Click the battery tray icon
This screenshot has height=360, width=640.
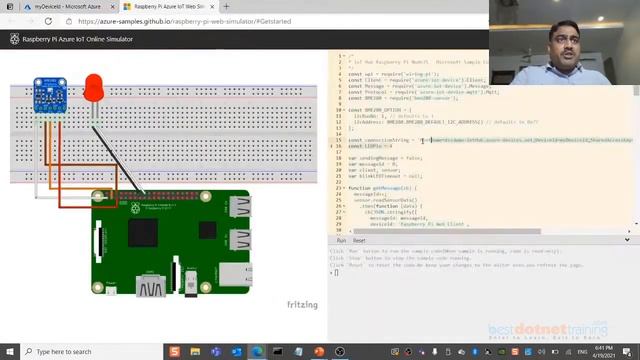(x=555, y=351)
